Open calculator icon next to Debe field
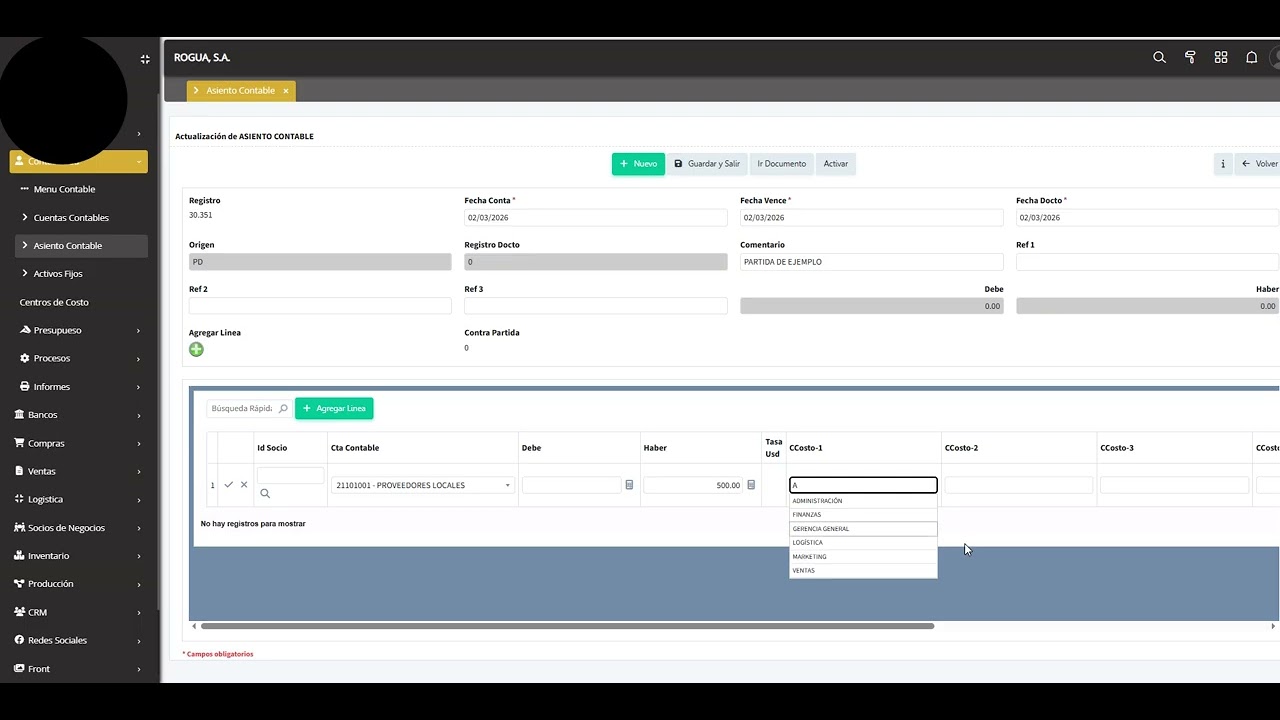The image size is (1280, 720). 629,485
